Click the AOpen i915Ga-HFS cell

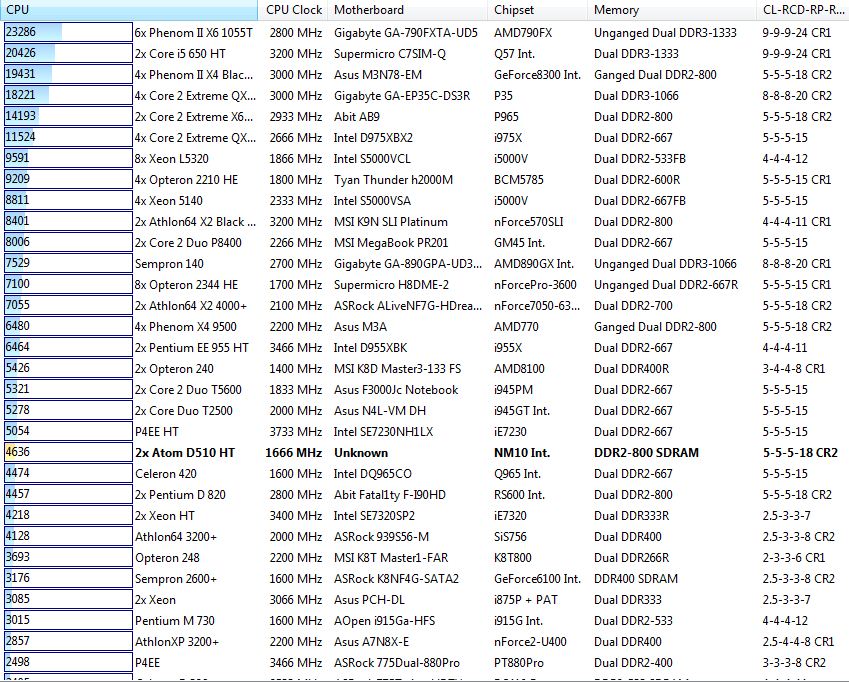(x=384, y=620)
